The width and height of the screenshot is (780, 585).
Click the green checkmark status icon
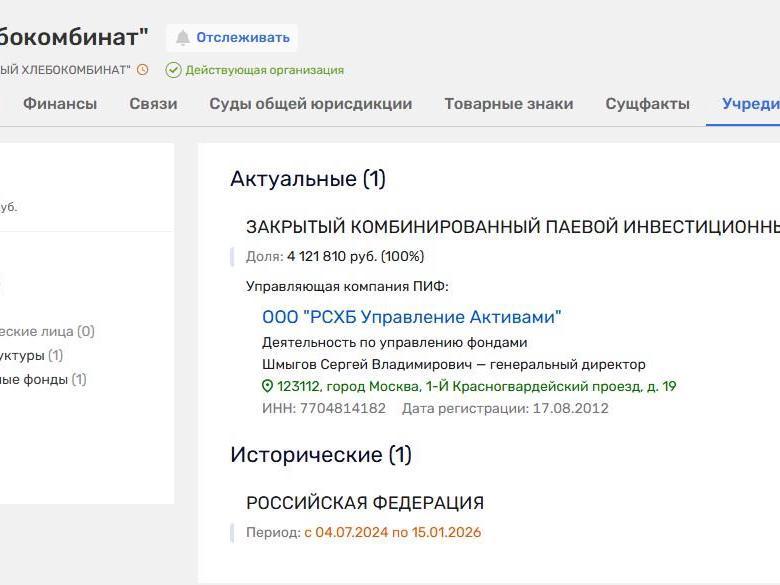173,70
